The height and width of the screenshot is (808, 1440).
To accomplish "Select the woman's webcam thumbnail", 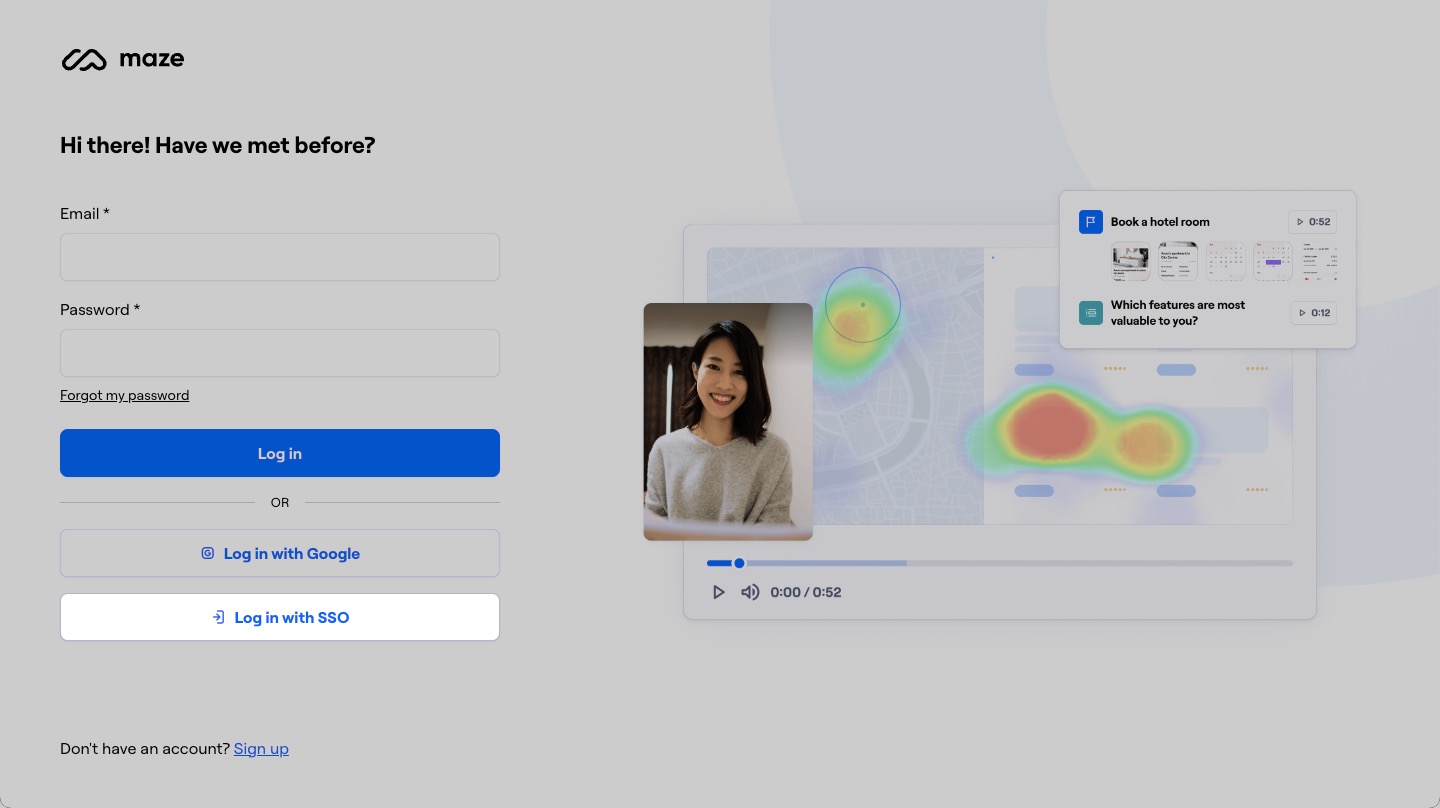I will pyautogui.click(x=728, y=421).
